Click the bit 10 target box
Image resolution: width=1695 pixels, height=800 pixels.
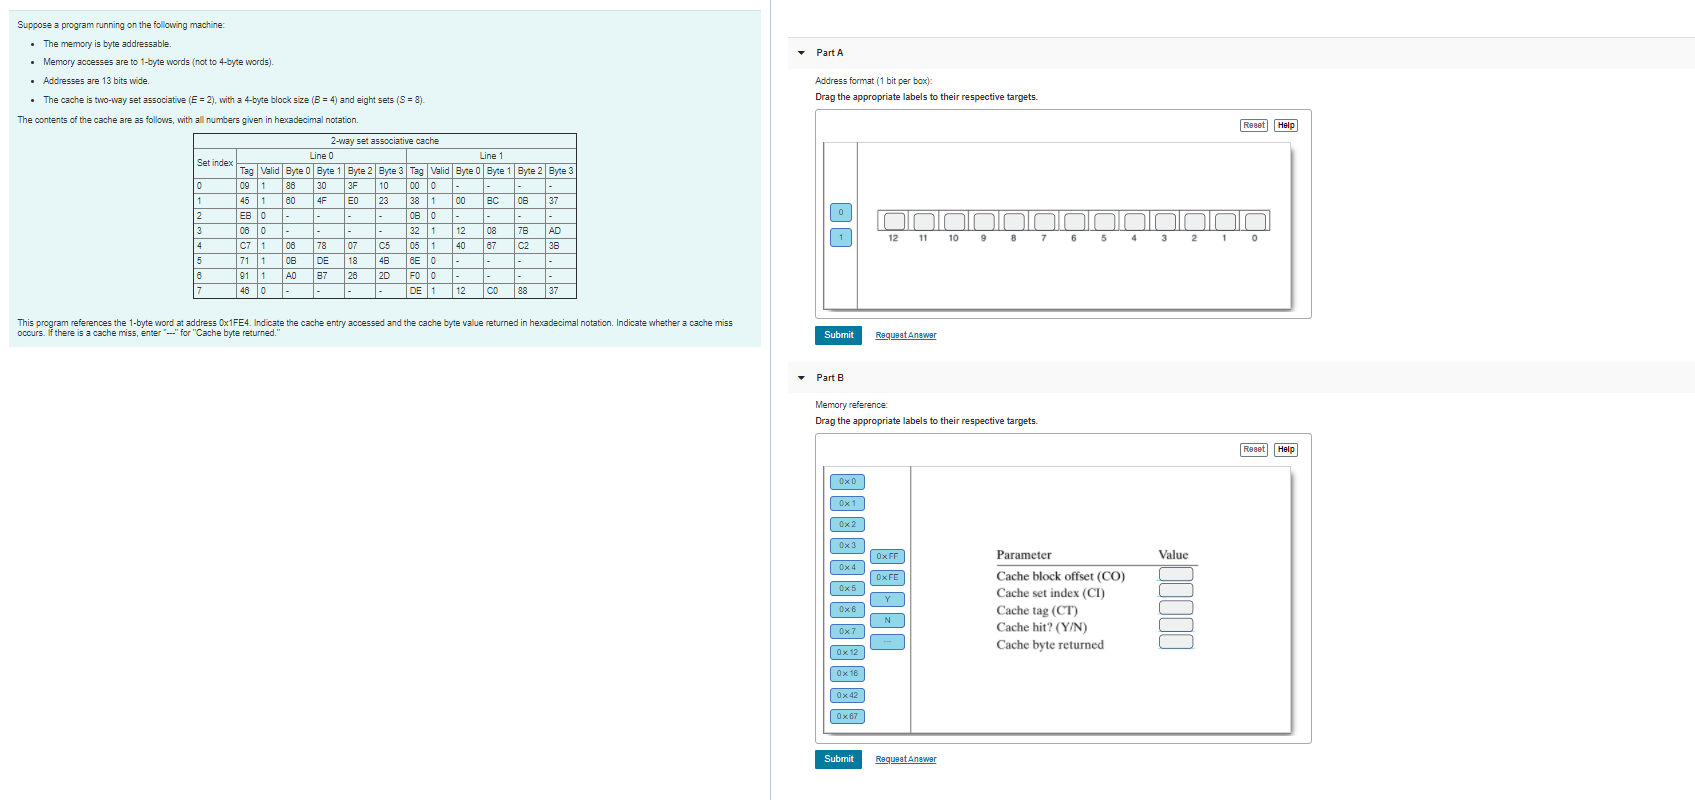click(x=954, y=221)
